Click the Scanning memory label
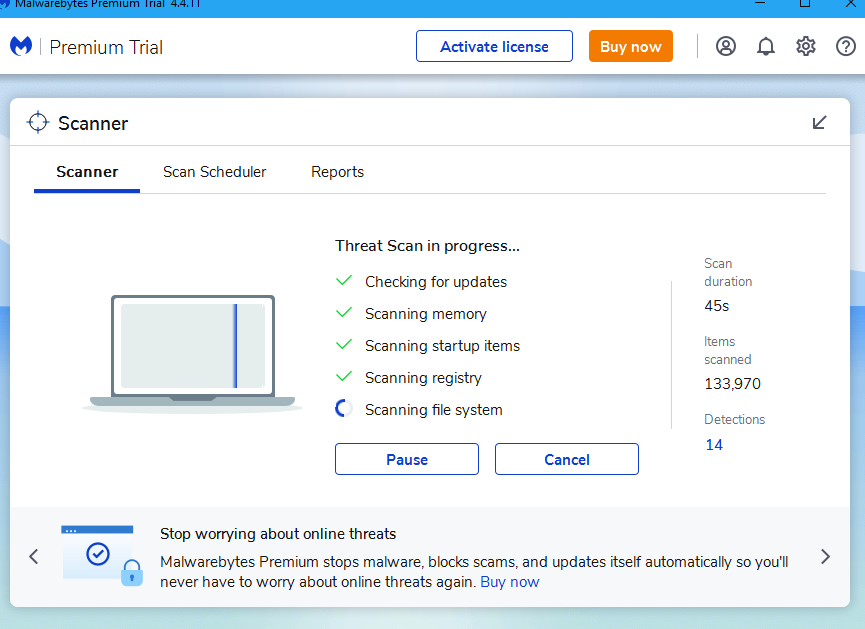Screen dimensions: 865x629 point(426,314)
